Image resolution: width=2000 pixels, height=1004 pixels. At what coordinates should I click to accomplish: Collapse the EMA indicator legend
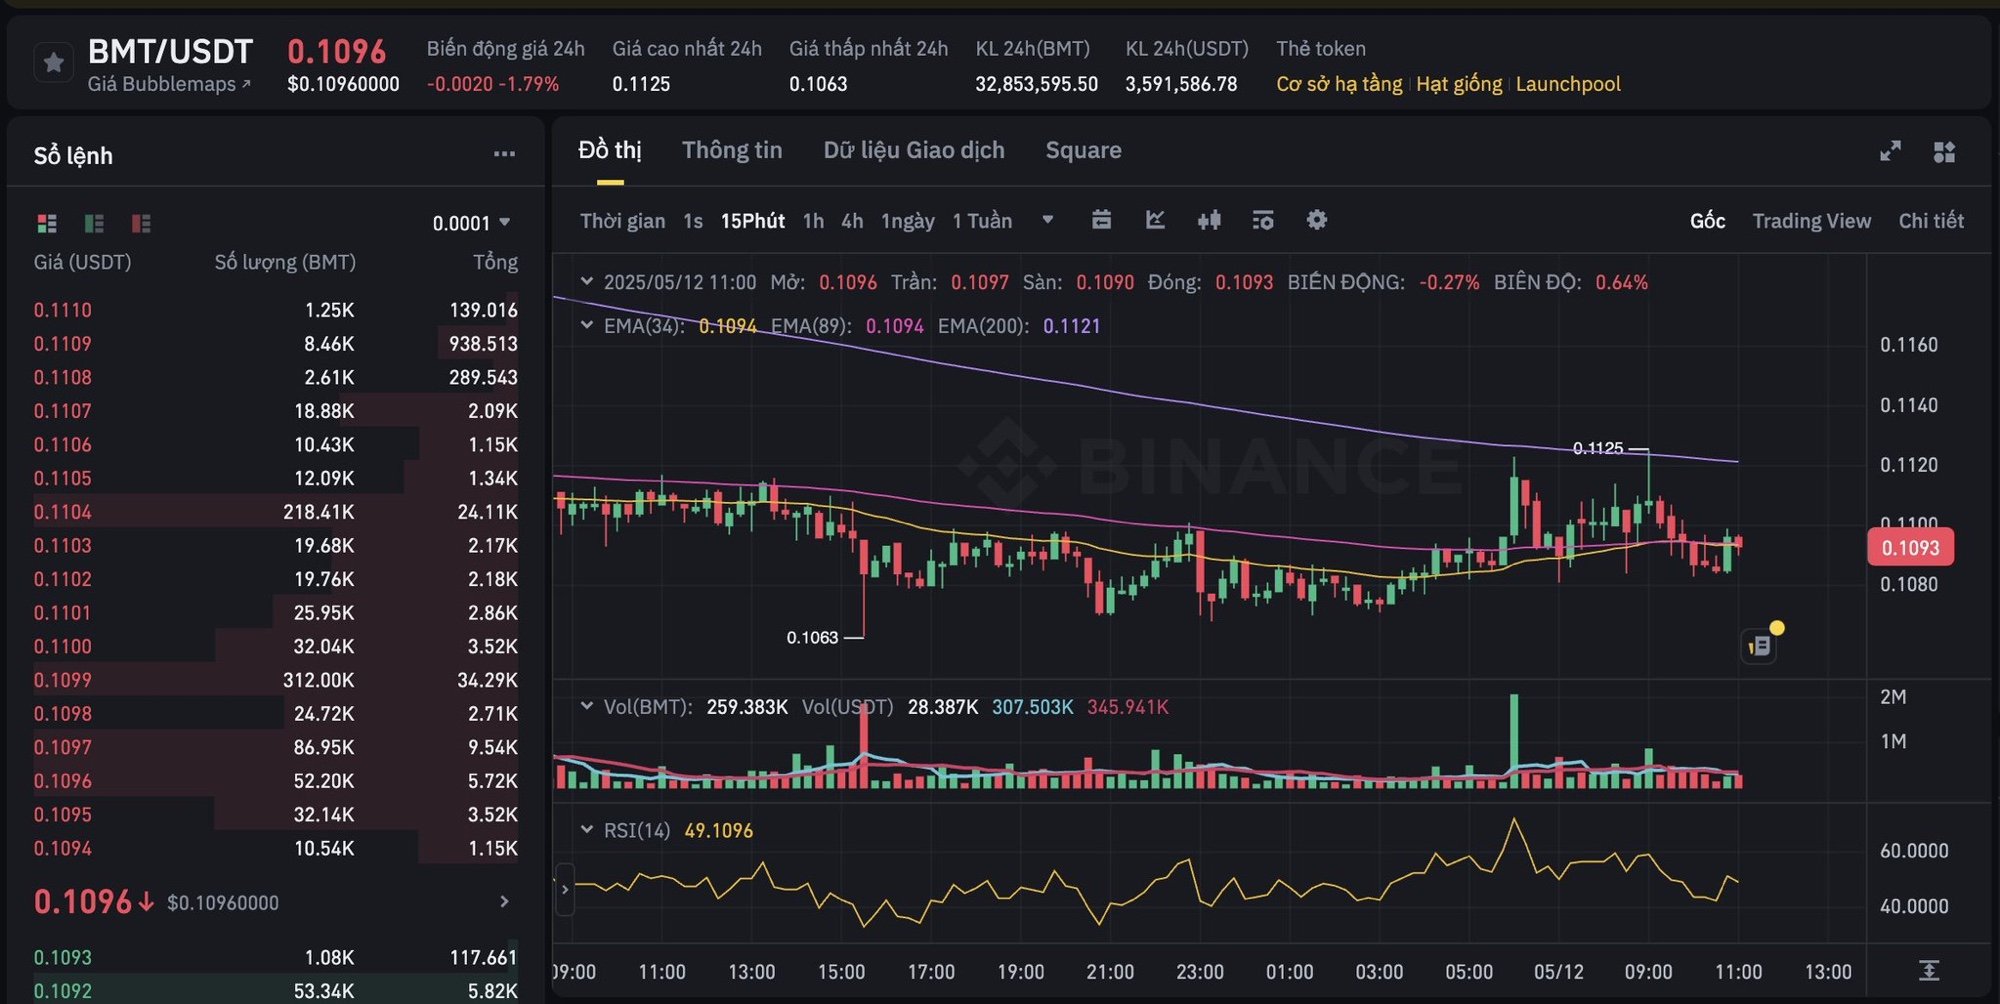(x=587, y=325)
